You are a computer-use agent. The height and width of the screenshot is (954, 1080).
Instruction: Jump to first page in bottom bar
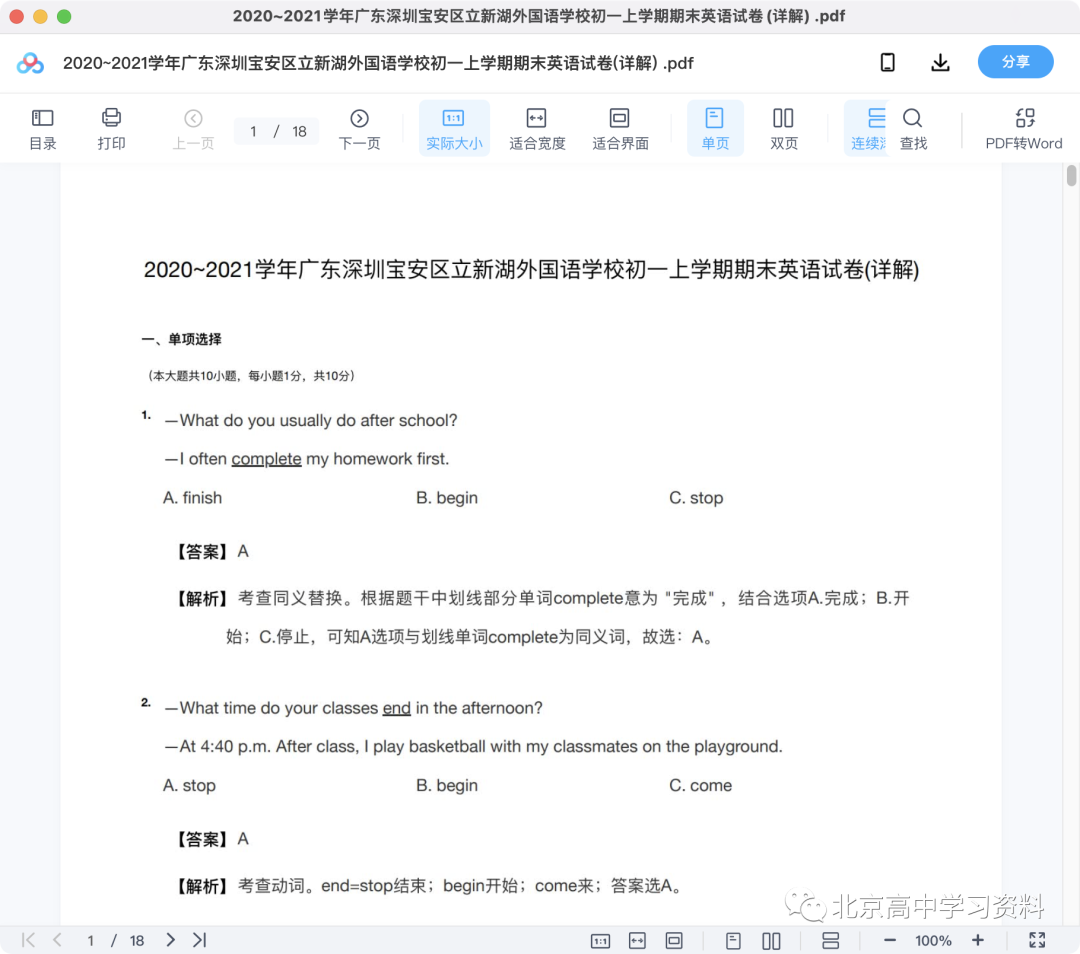tap(28, 940)
